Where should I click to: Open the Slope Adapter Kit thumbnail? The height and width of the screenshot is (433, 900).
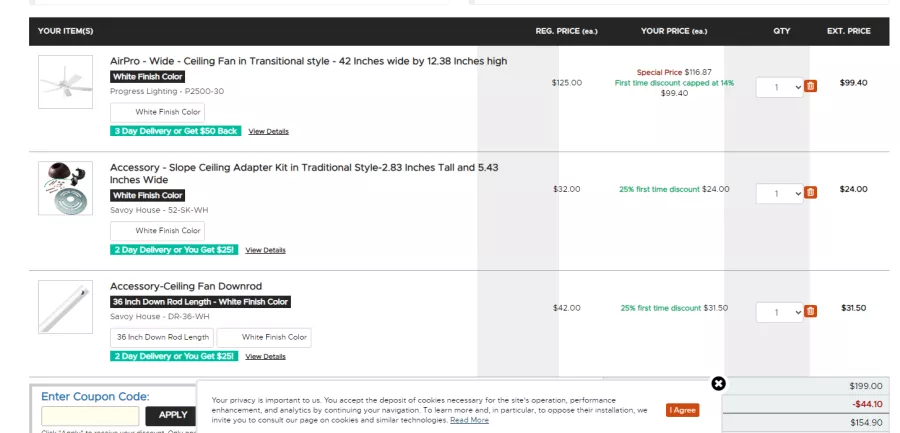(65, 188)
